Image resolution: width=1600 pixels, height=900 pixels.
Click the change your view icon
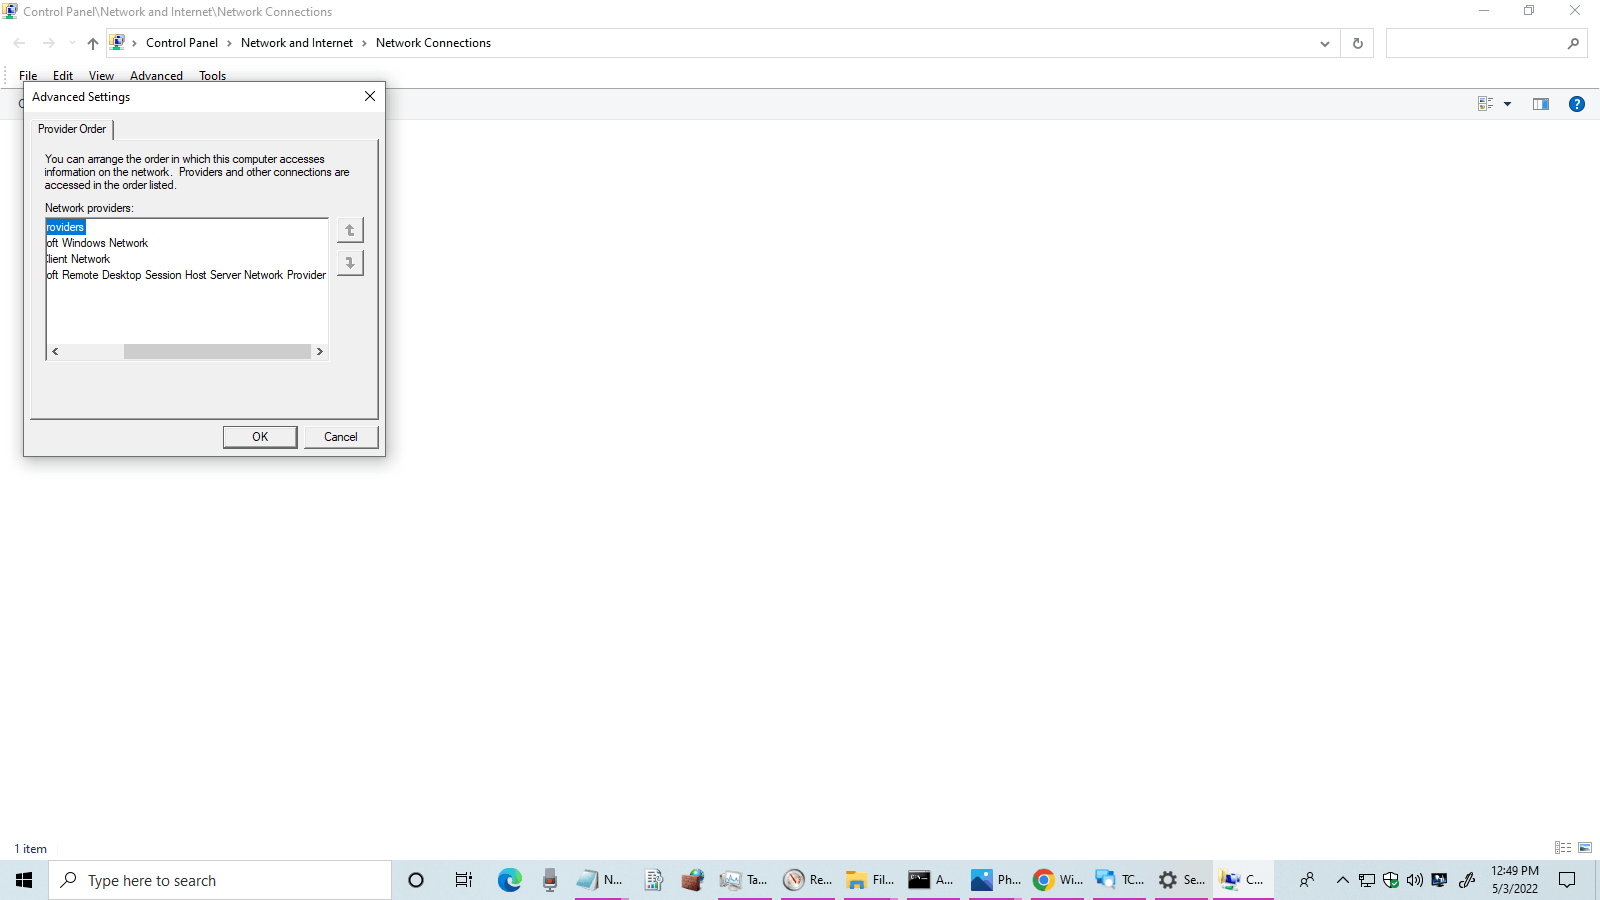click(1485, 104)
